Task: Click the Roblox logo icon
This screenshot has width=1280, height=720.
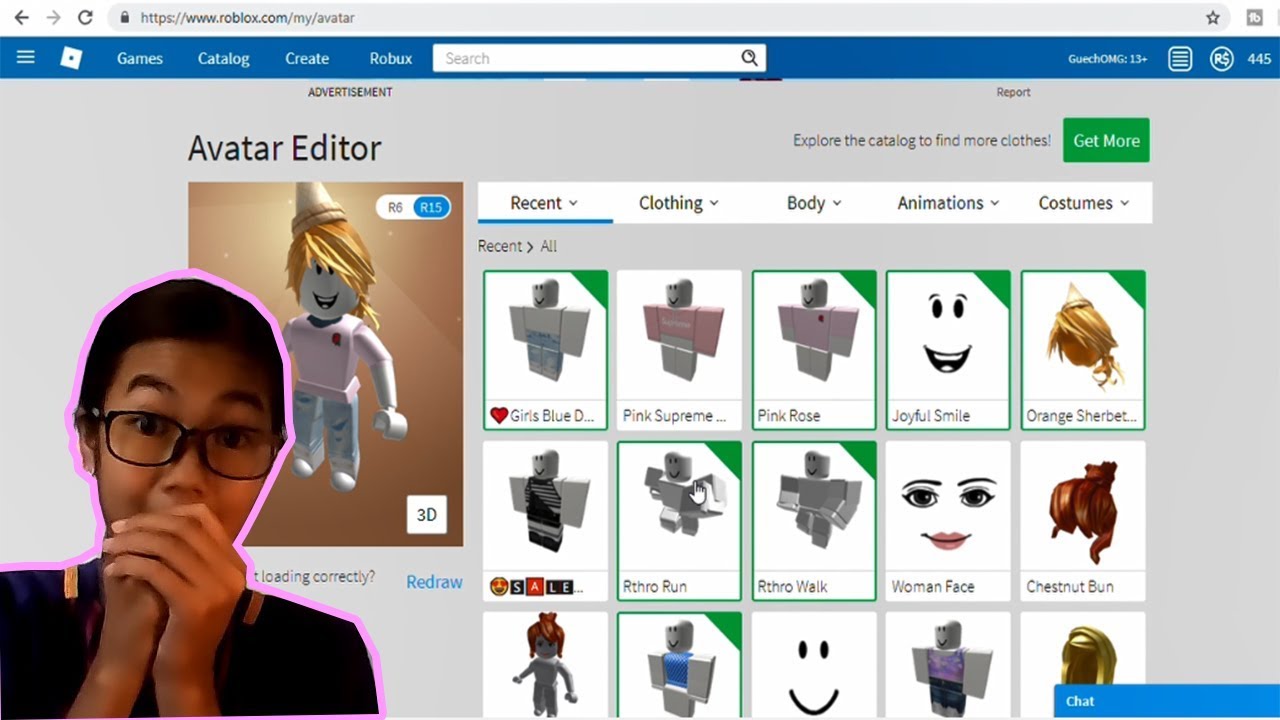Action: (71, 58)
